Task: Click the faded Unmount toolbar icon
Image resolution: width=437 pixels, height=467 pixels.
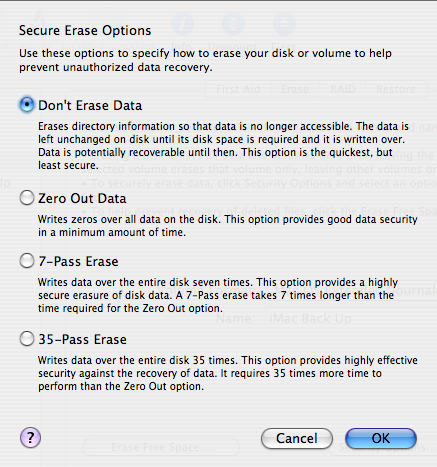Action: [x=233, y=24]
